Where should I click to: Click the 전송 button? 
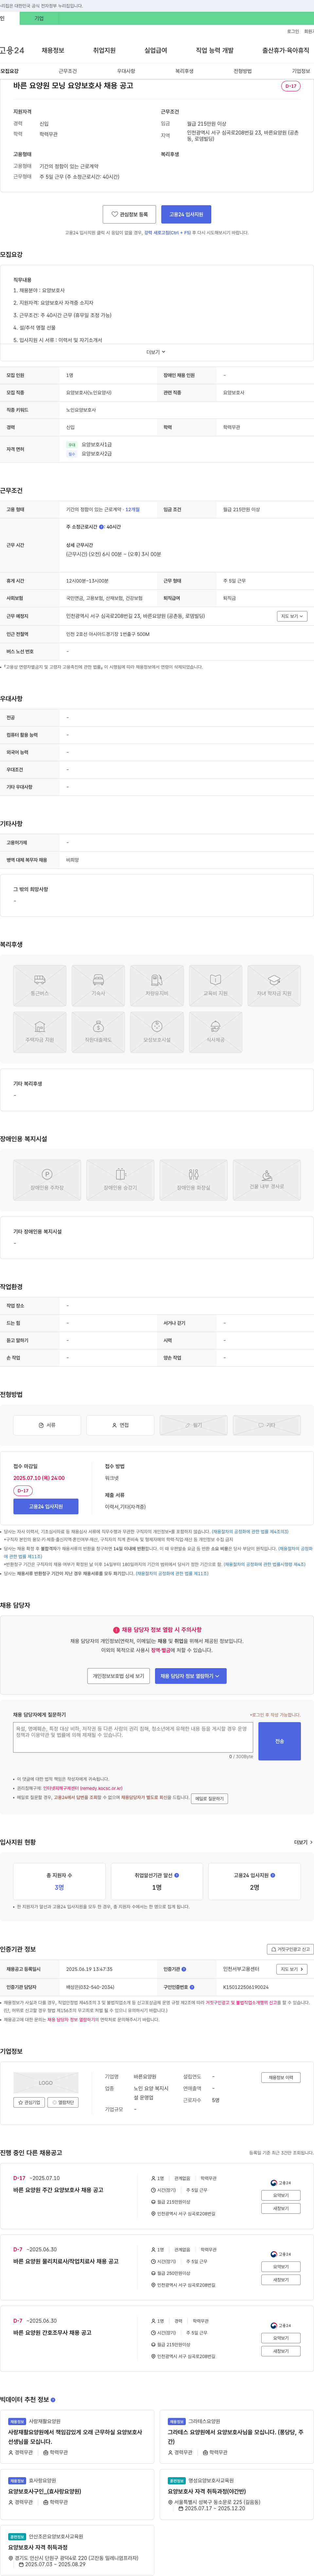pos(279,1741)
